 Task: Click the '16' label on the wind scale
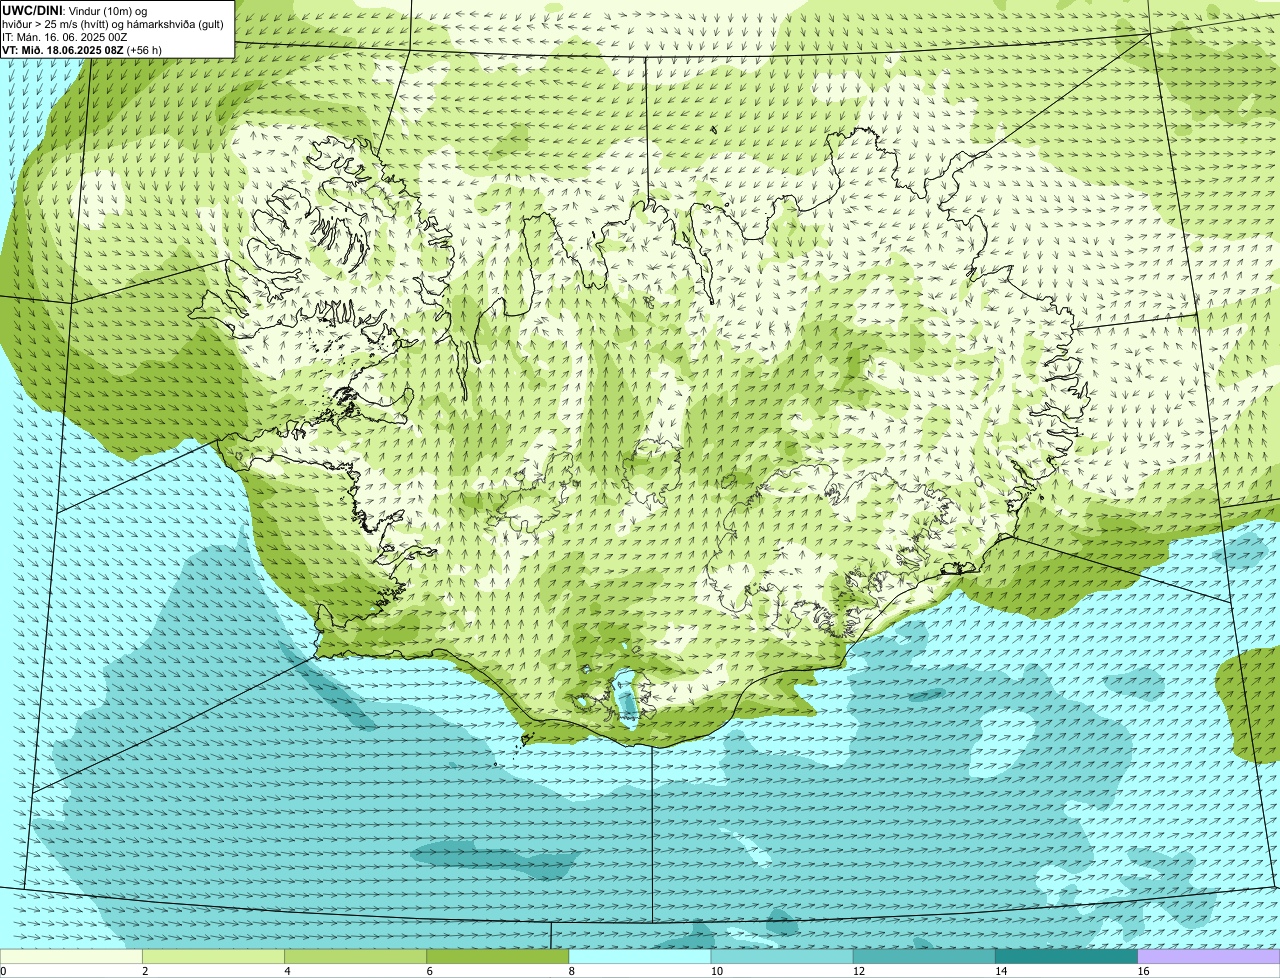click(x=1142, y=971)
